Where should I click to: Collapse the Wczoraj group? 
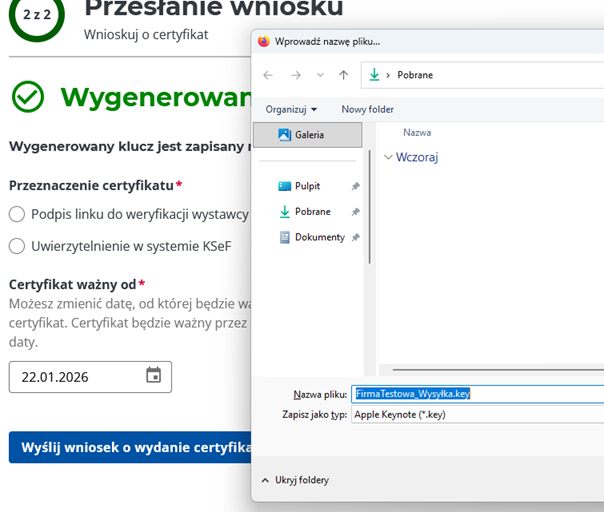pyautogui.click(x=389, y=157)
